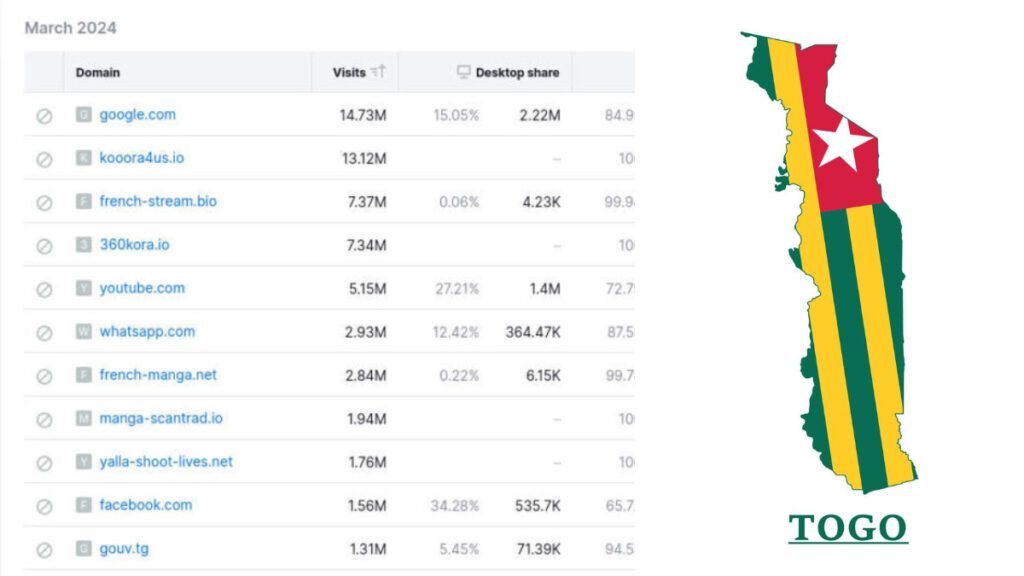Toggle the exclude icon for youtube.com
The image size is (1024, 576).
coord(42,287)
